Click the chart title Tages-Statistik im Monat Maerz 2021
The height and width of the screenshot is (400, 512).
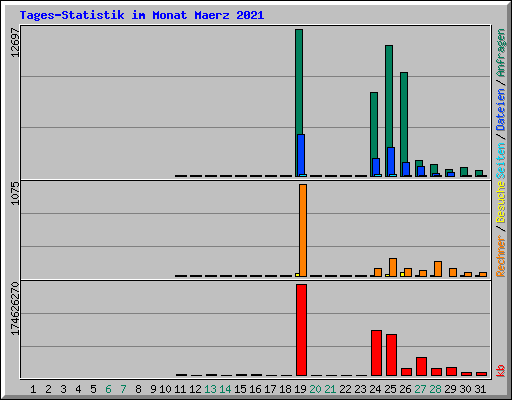142,15
